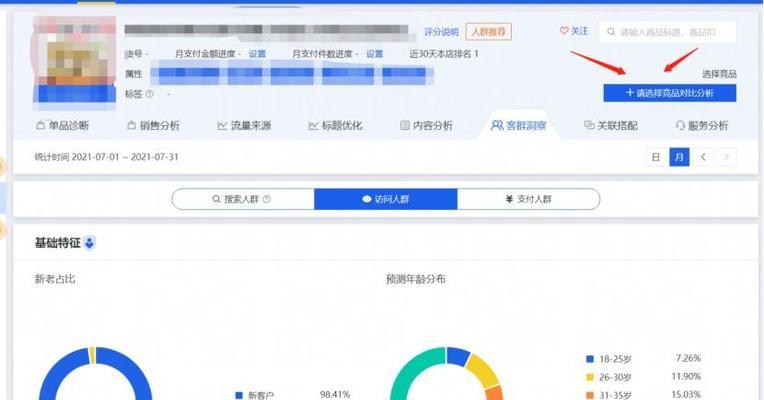Open the 关联搭配 tab

click(x=611, y=126)
